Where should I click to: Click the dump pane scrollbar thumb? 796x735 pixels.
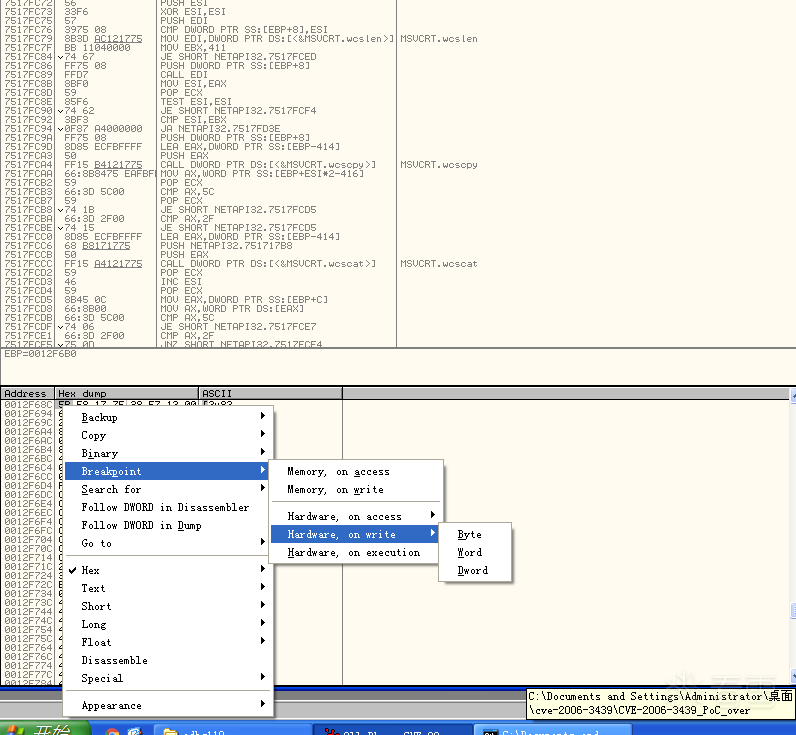[793, 611]
